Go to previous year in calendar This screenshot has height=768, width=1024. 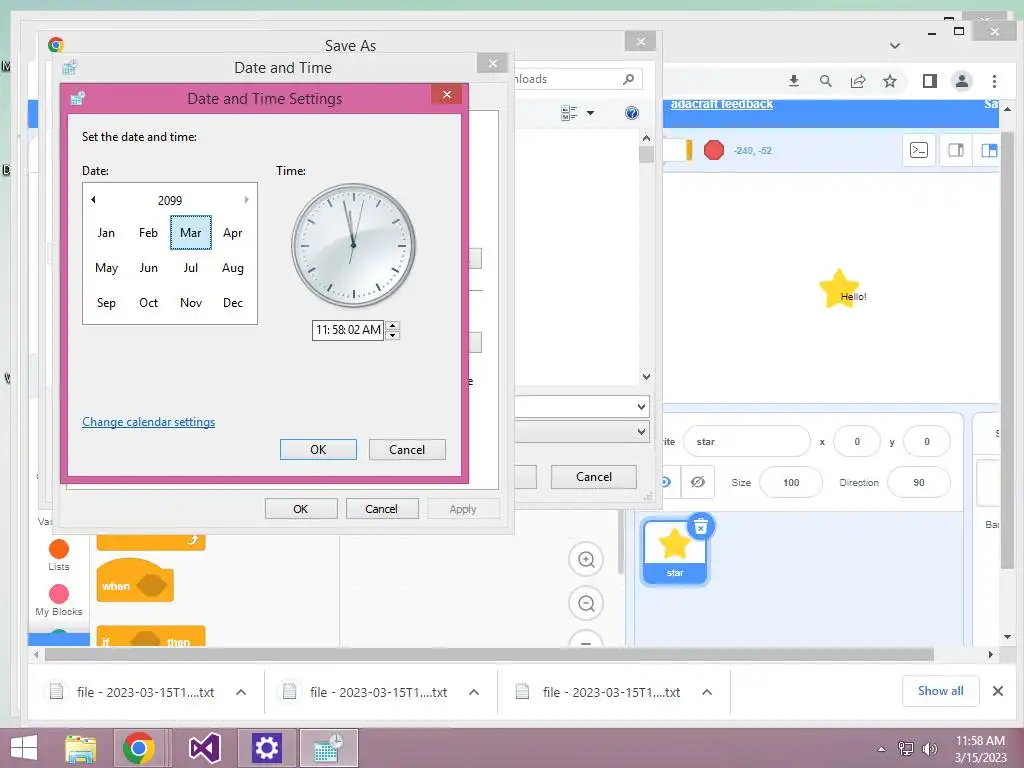point(93,200)
